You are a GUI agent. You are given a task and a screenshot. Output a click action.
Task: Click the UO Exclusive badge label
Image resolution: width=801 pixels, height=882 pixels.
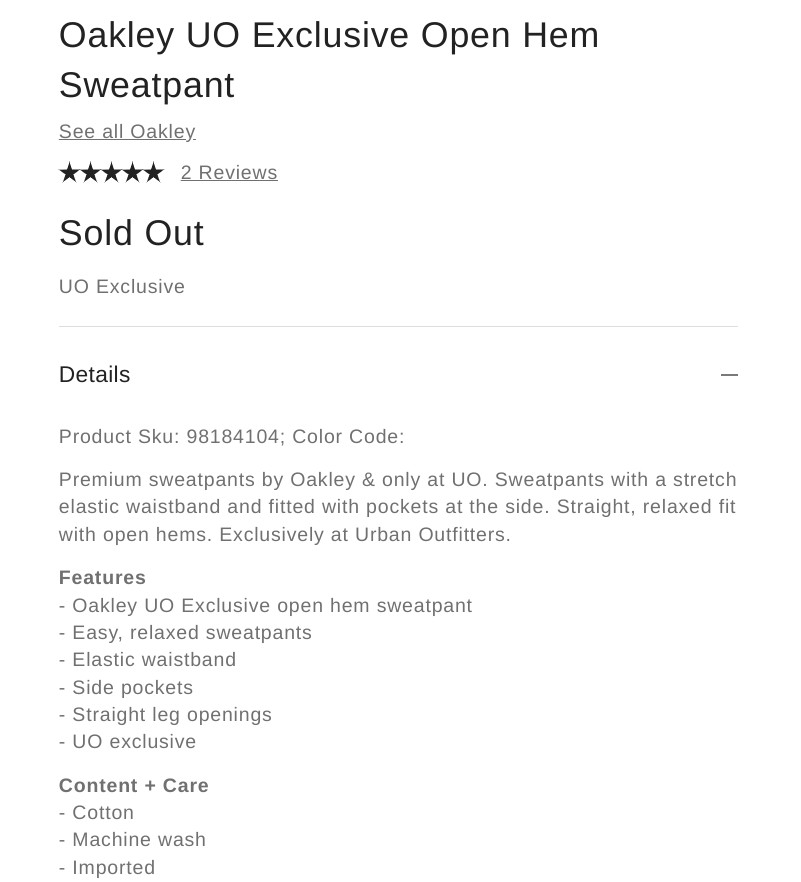122,287
